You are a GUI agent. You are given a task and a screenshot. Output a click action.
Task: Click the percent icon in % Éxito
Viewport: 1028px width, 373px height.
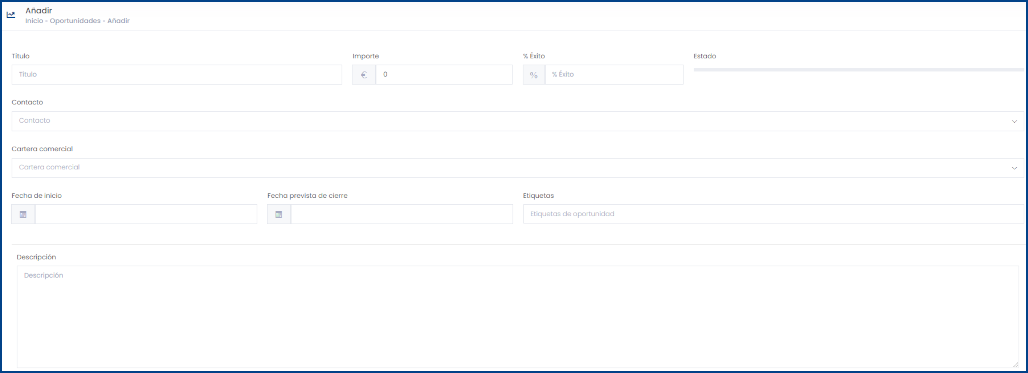tap(534, 75)
